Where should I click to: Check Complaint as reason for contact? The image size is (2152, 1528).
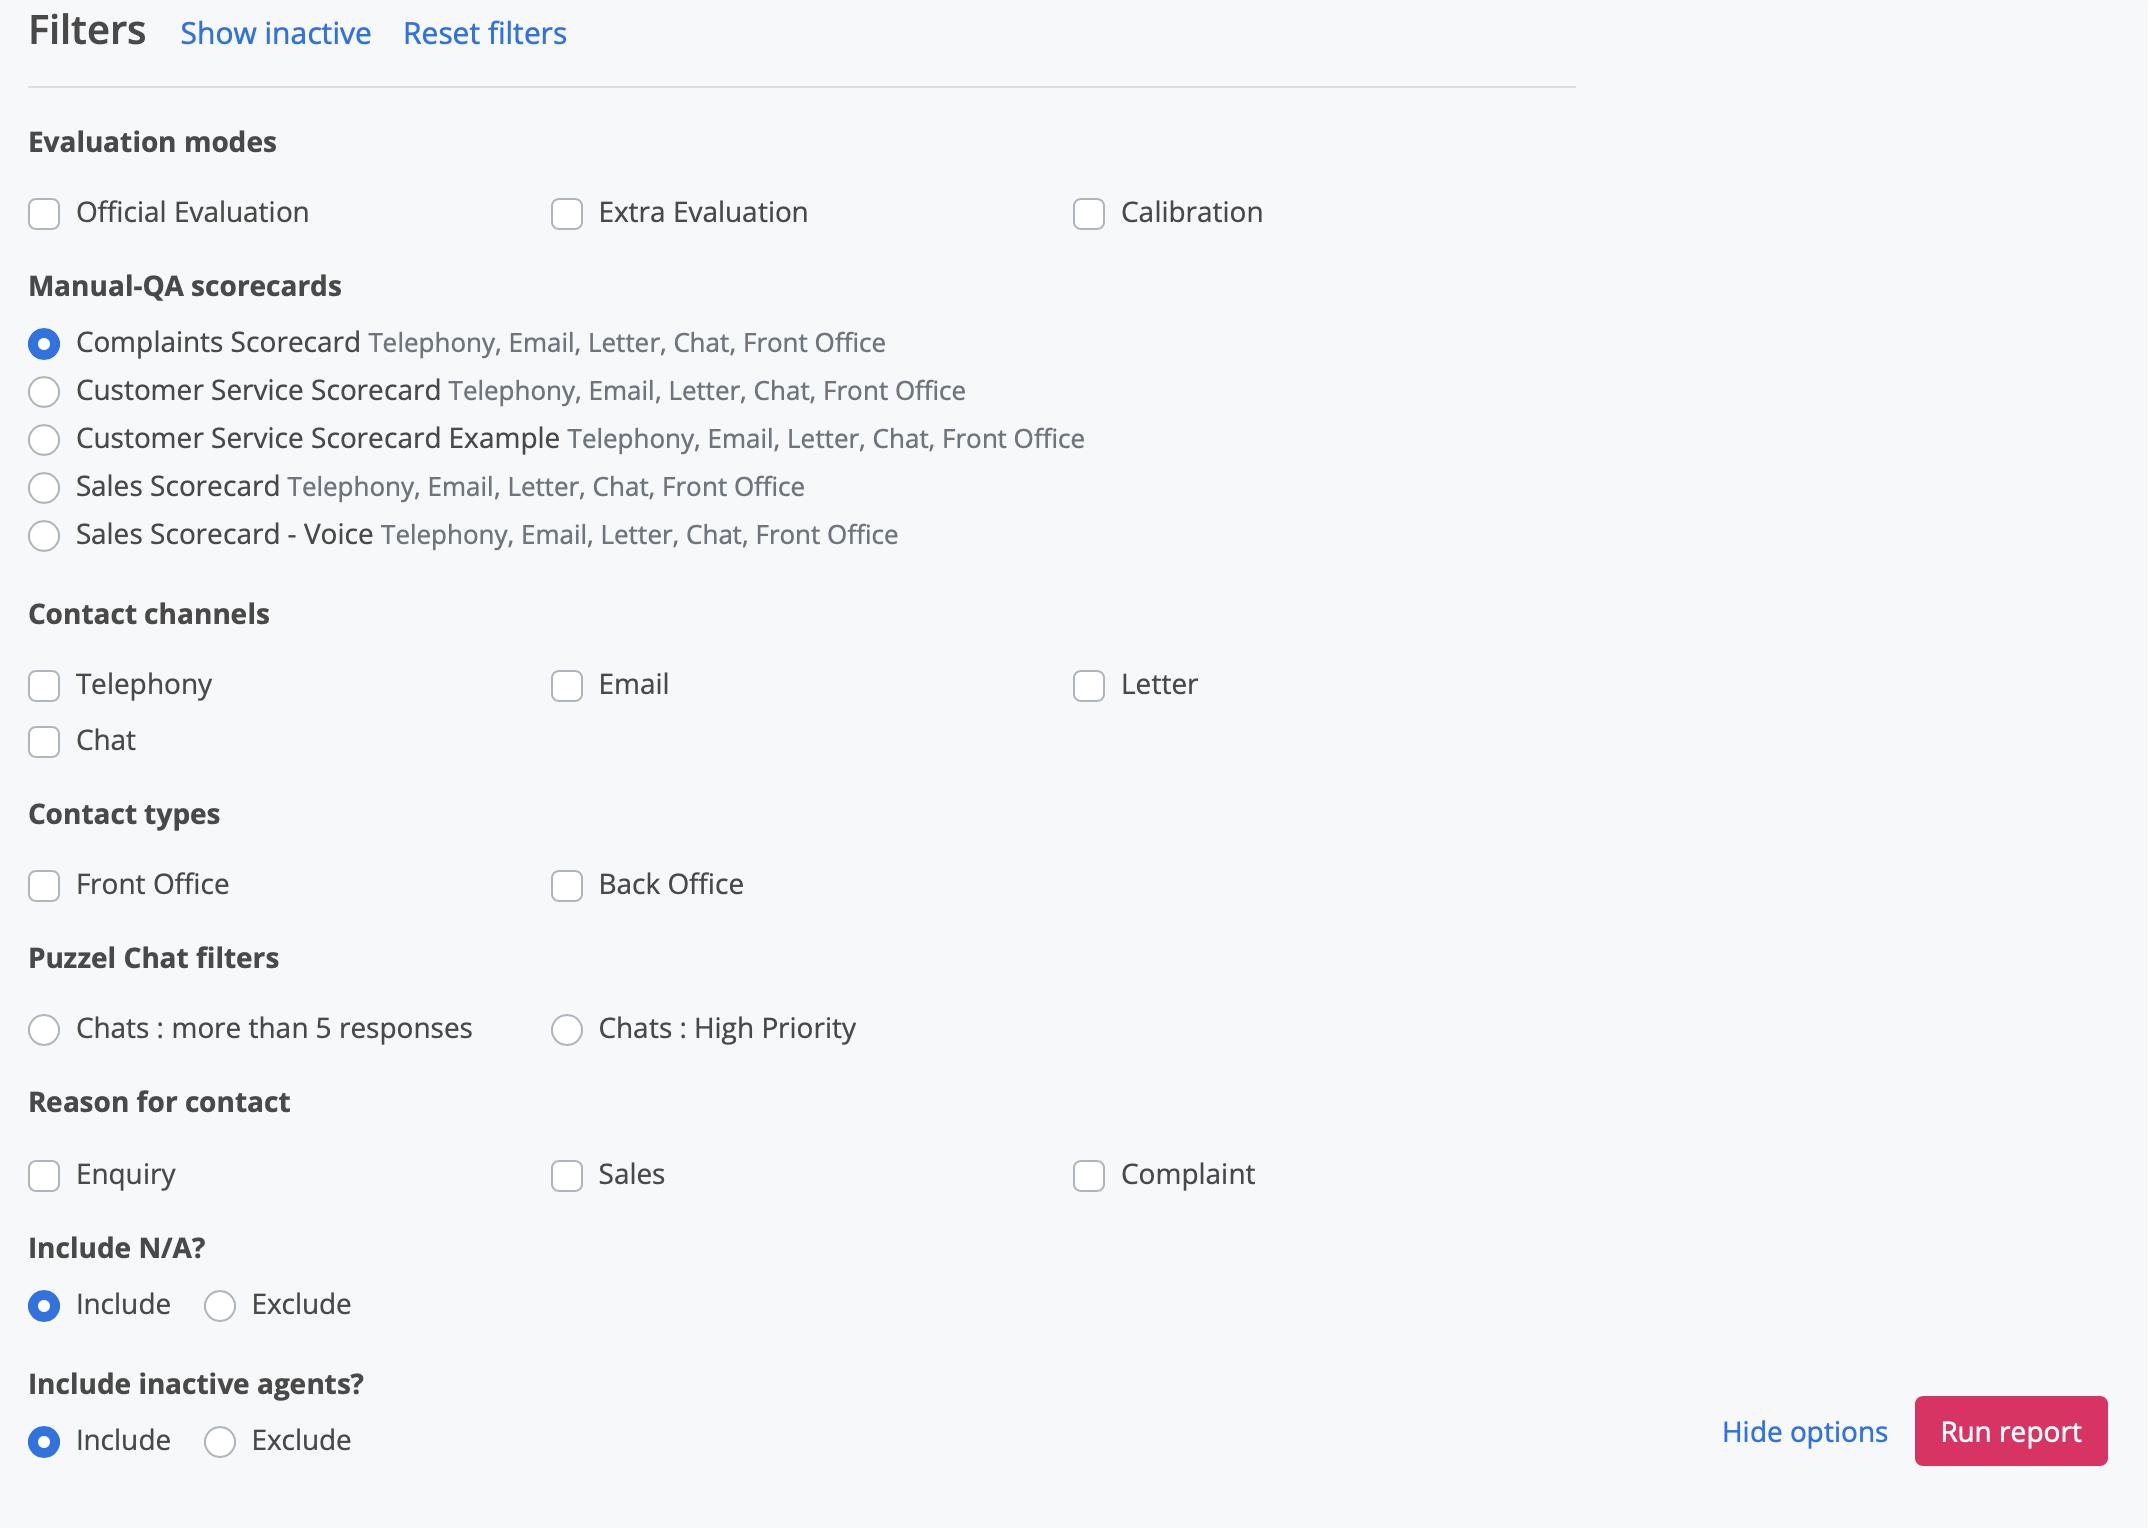pyautogui.click(x=1089, y=1176)
